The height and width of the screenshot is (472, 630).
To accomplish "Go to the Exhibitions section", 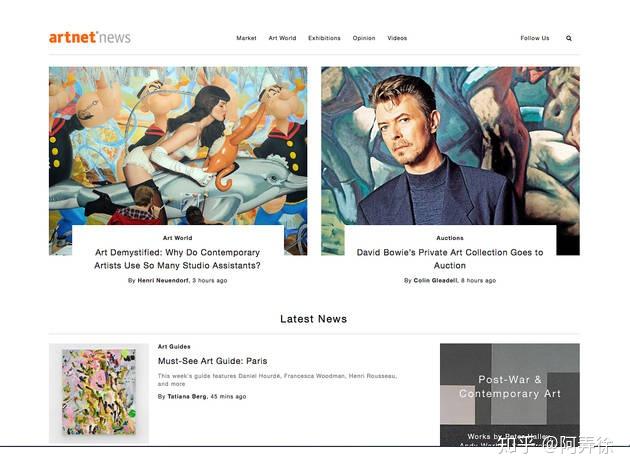I will tap(324, 38).
